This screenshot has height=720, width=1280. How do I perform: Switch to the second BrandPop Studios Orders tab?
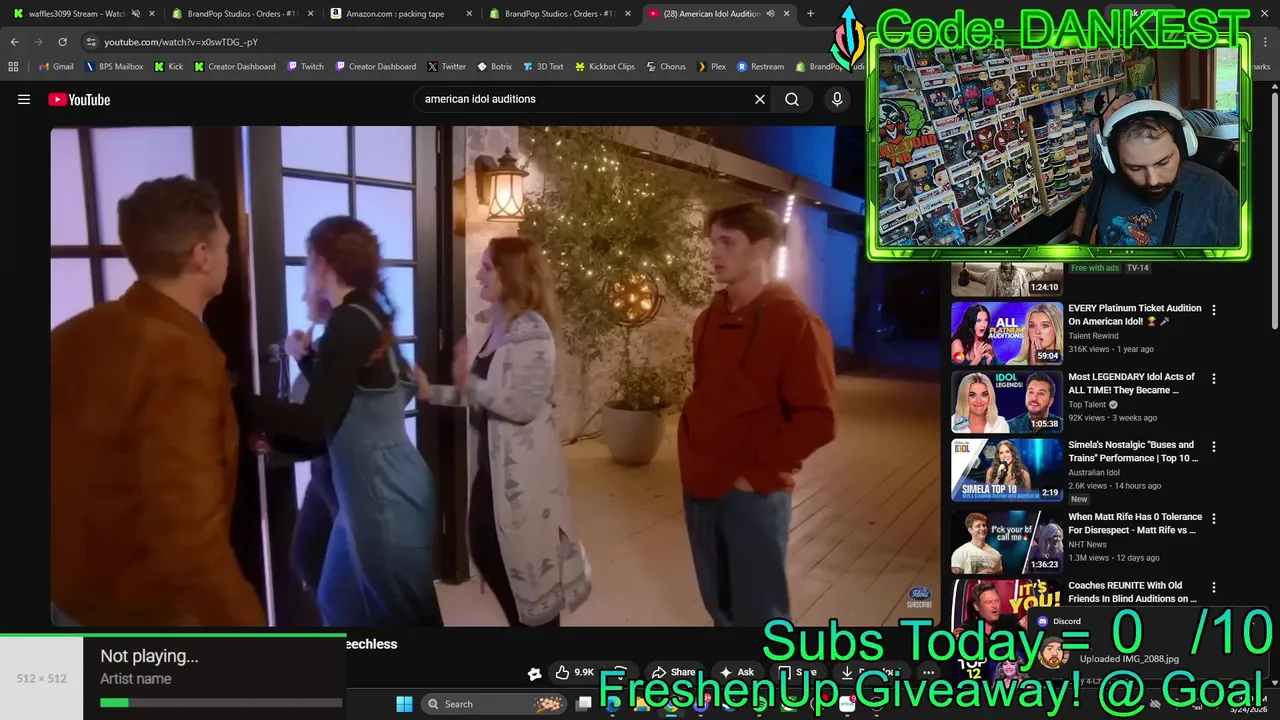pyautogui.click(x=558, y=14)
